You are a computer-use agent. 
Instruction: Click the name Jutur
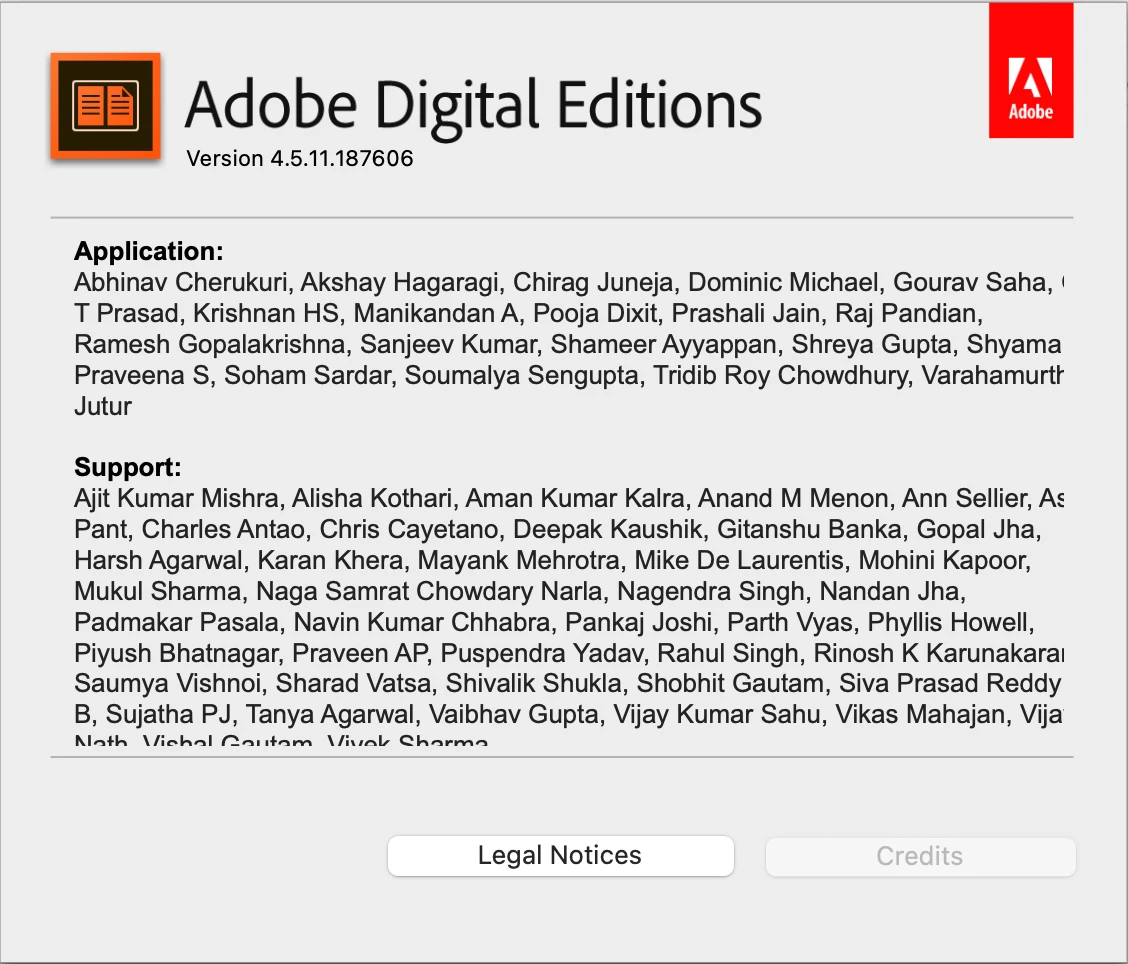[103, 406]
